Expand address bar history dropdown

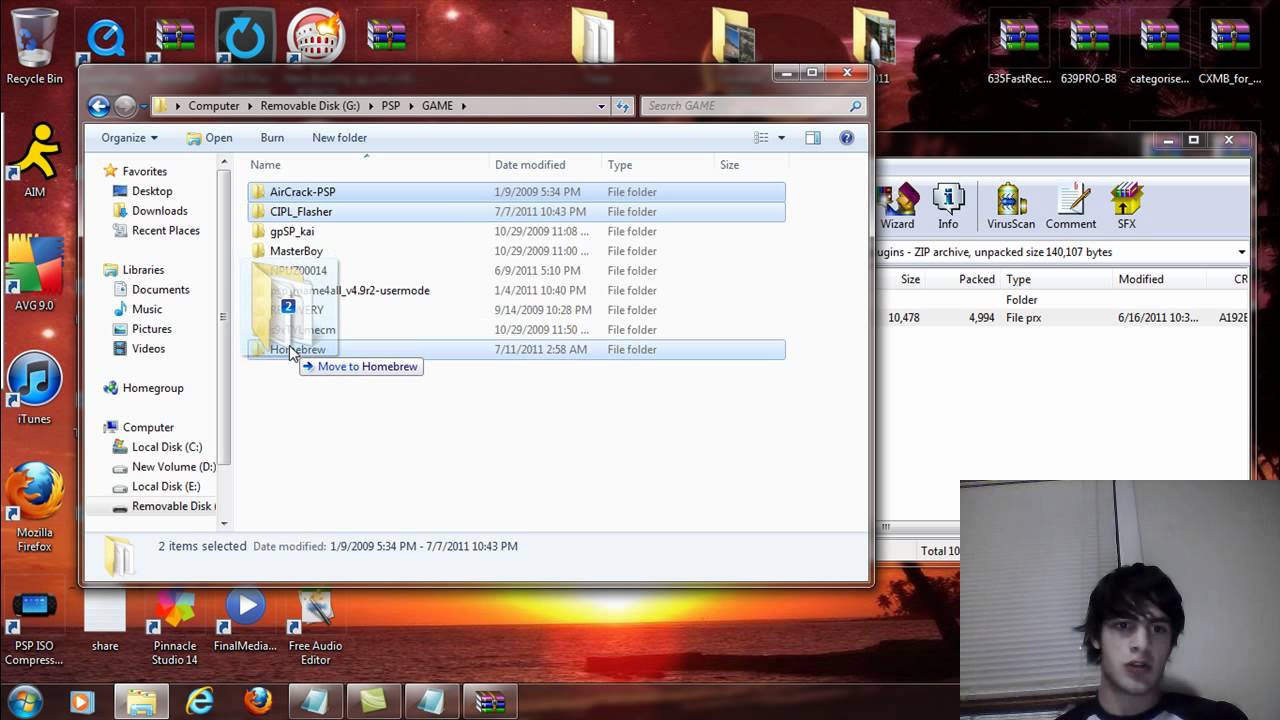click(602, 106)
